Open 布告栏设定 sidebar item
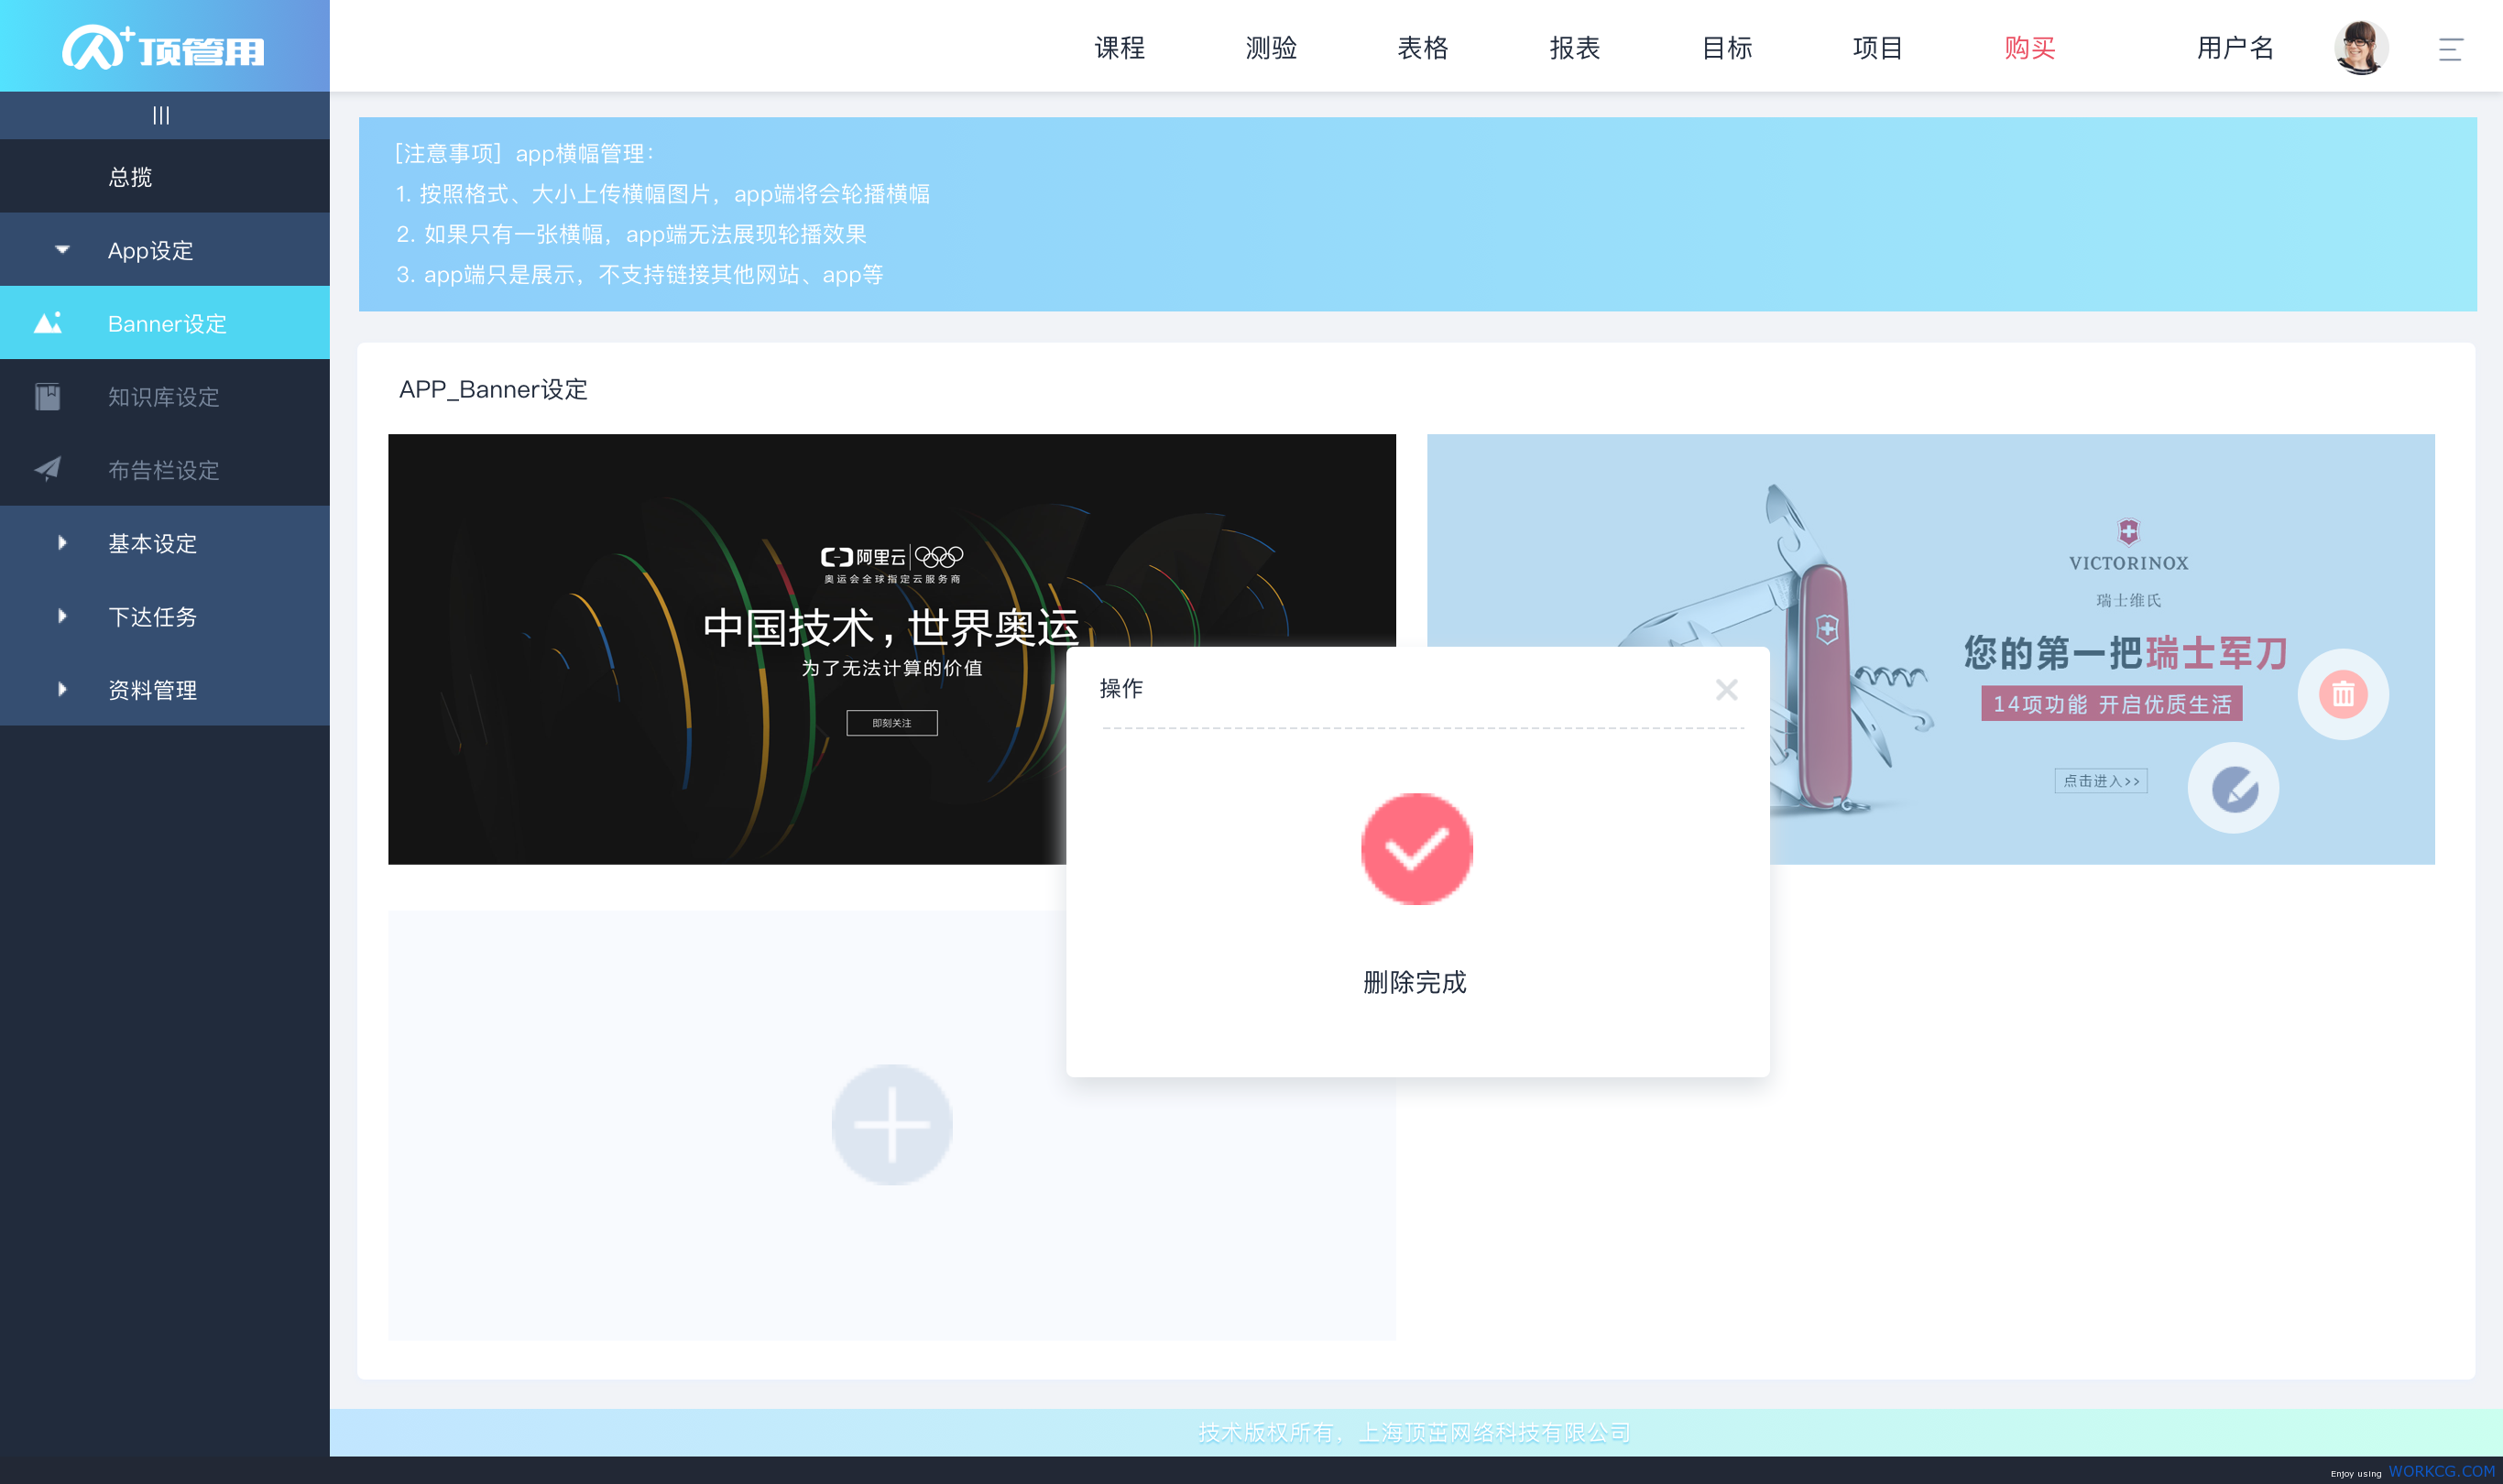 point(165,470)
